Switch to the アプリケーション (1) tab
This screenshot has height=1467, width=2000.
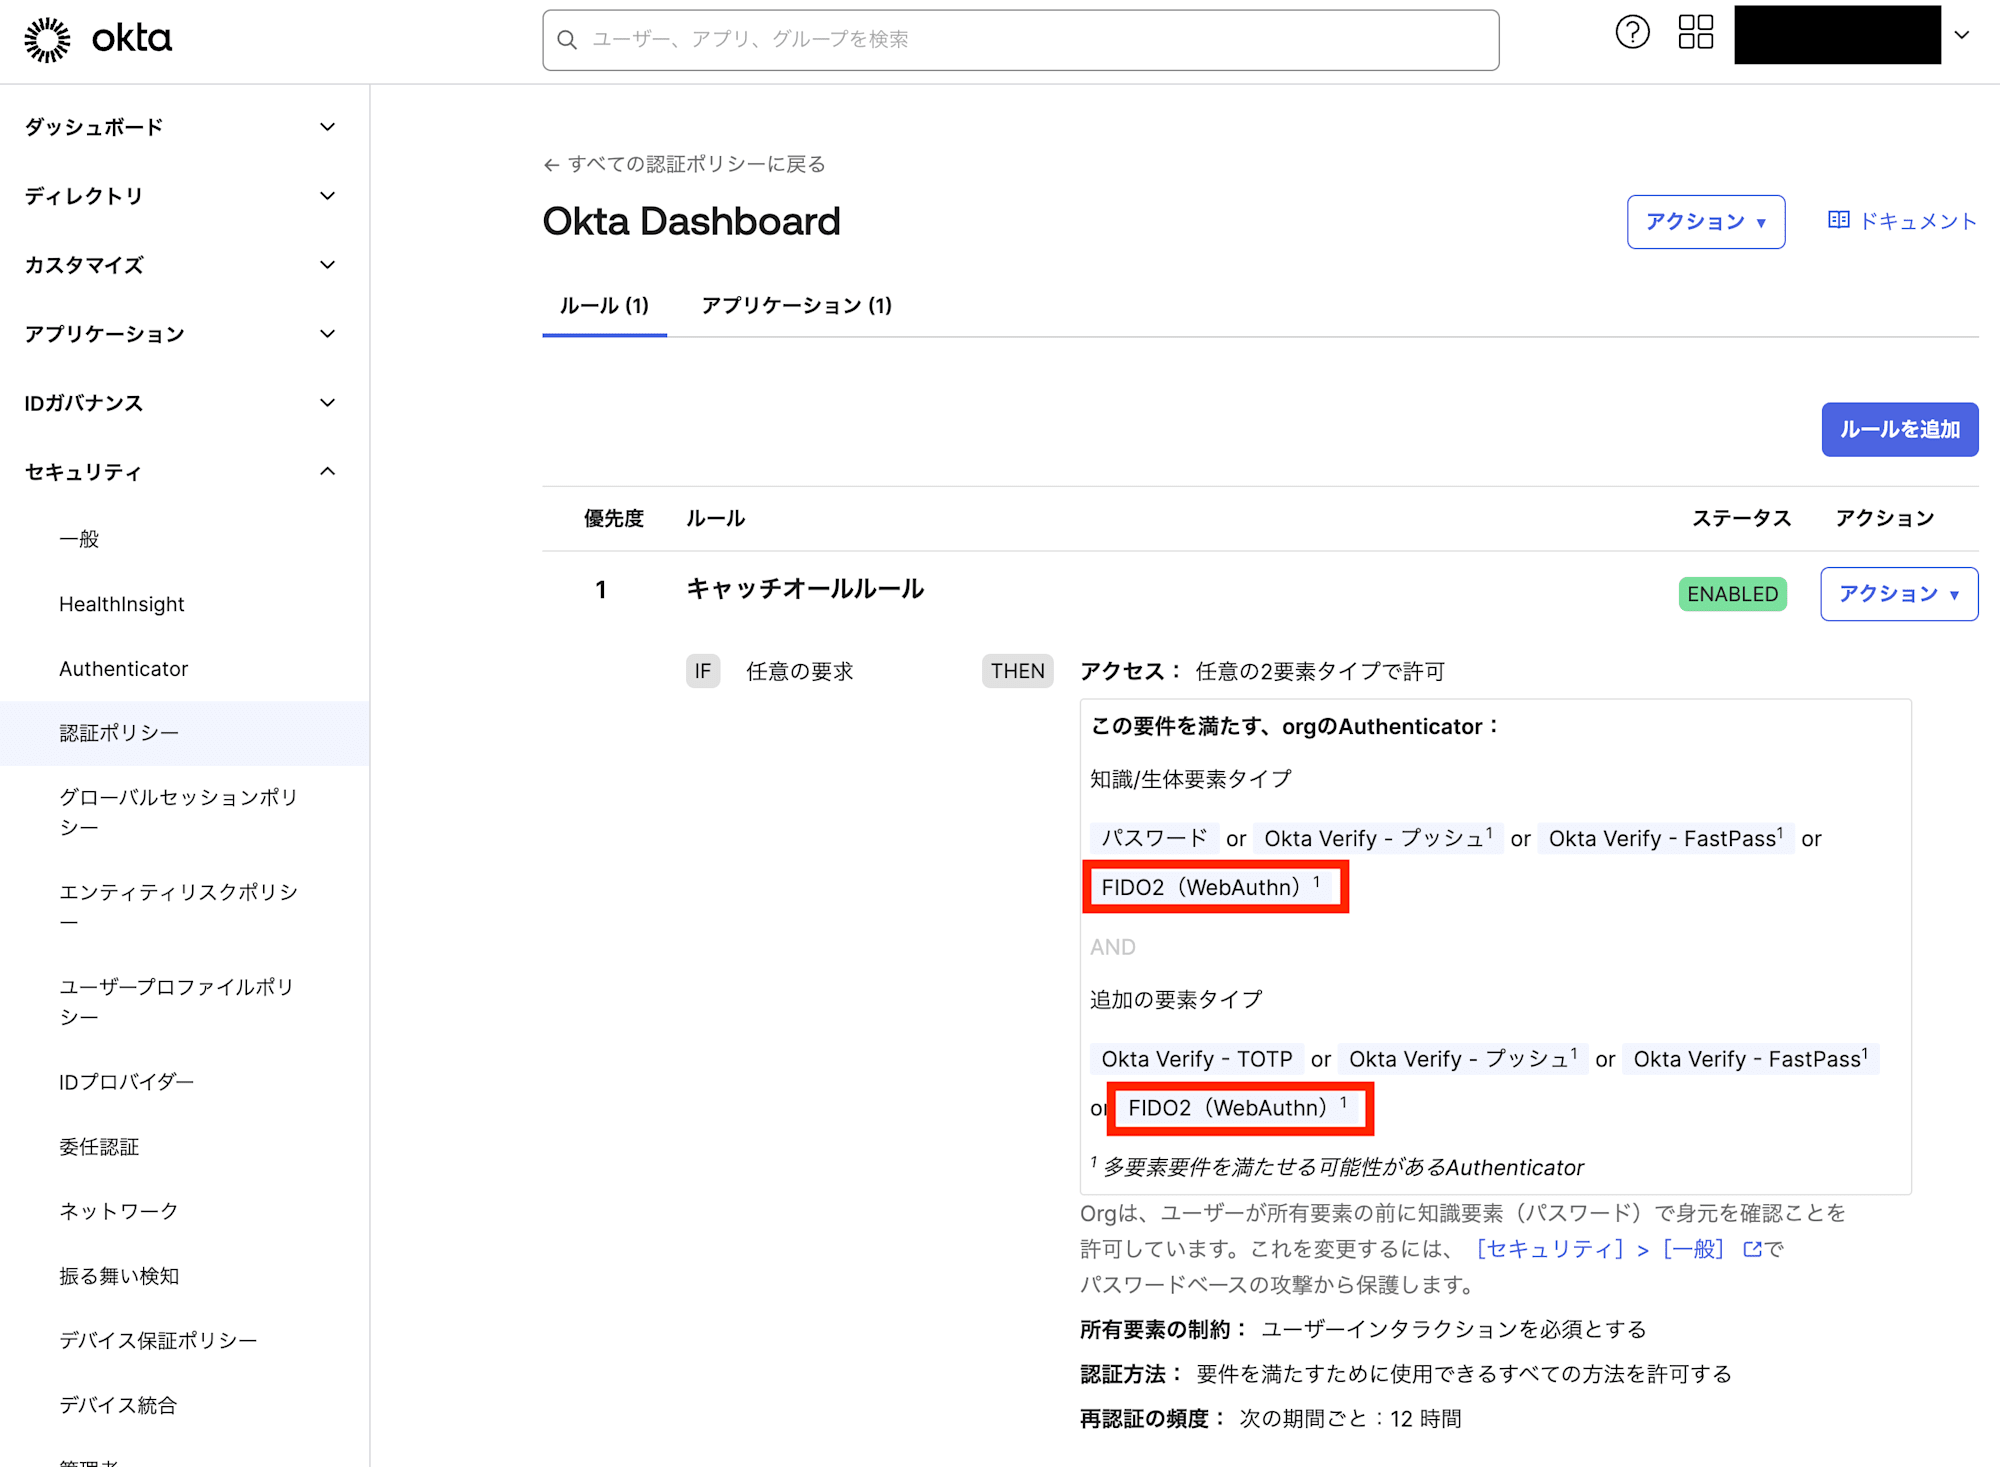coord(796,306)
